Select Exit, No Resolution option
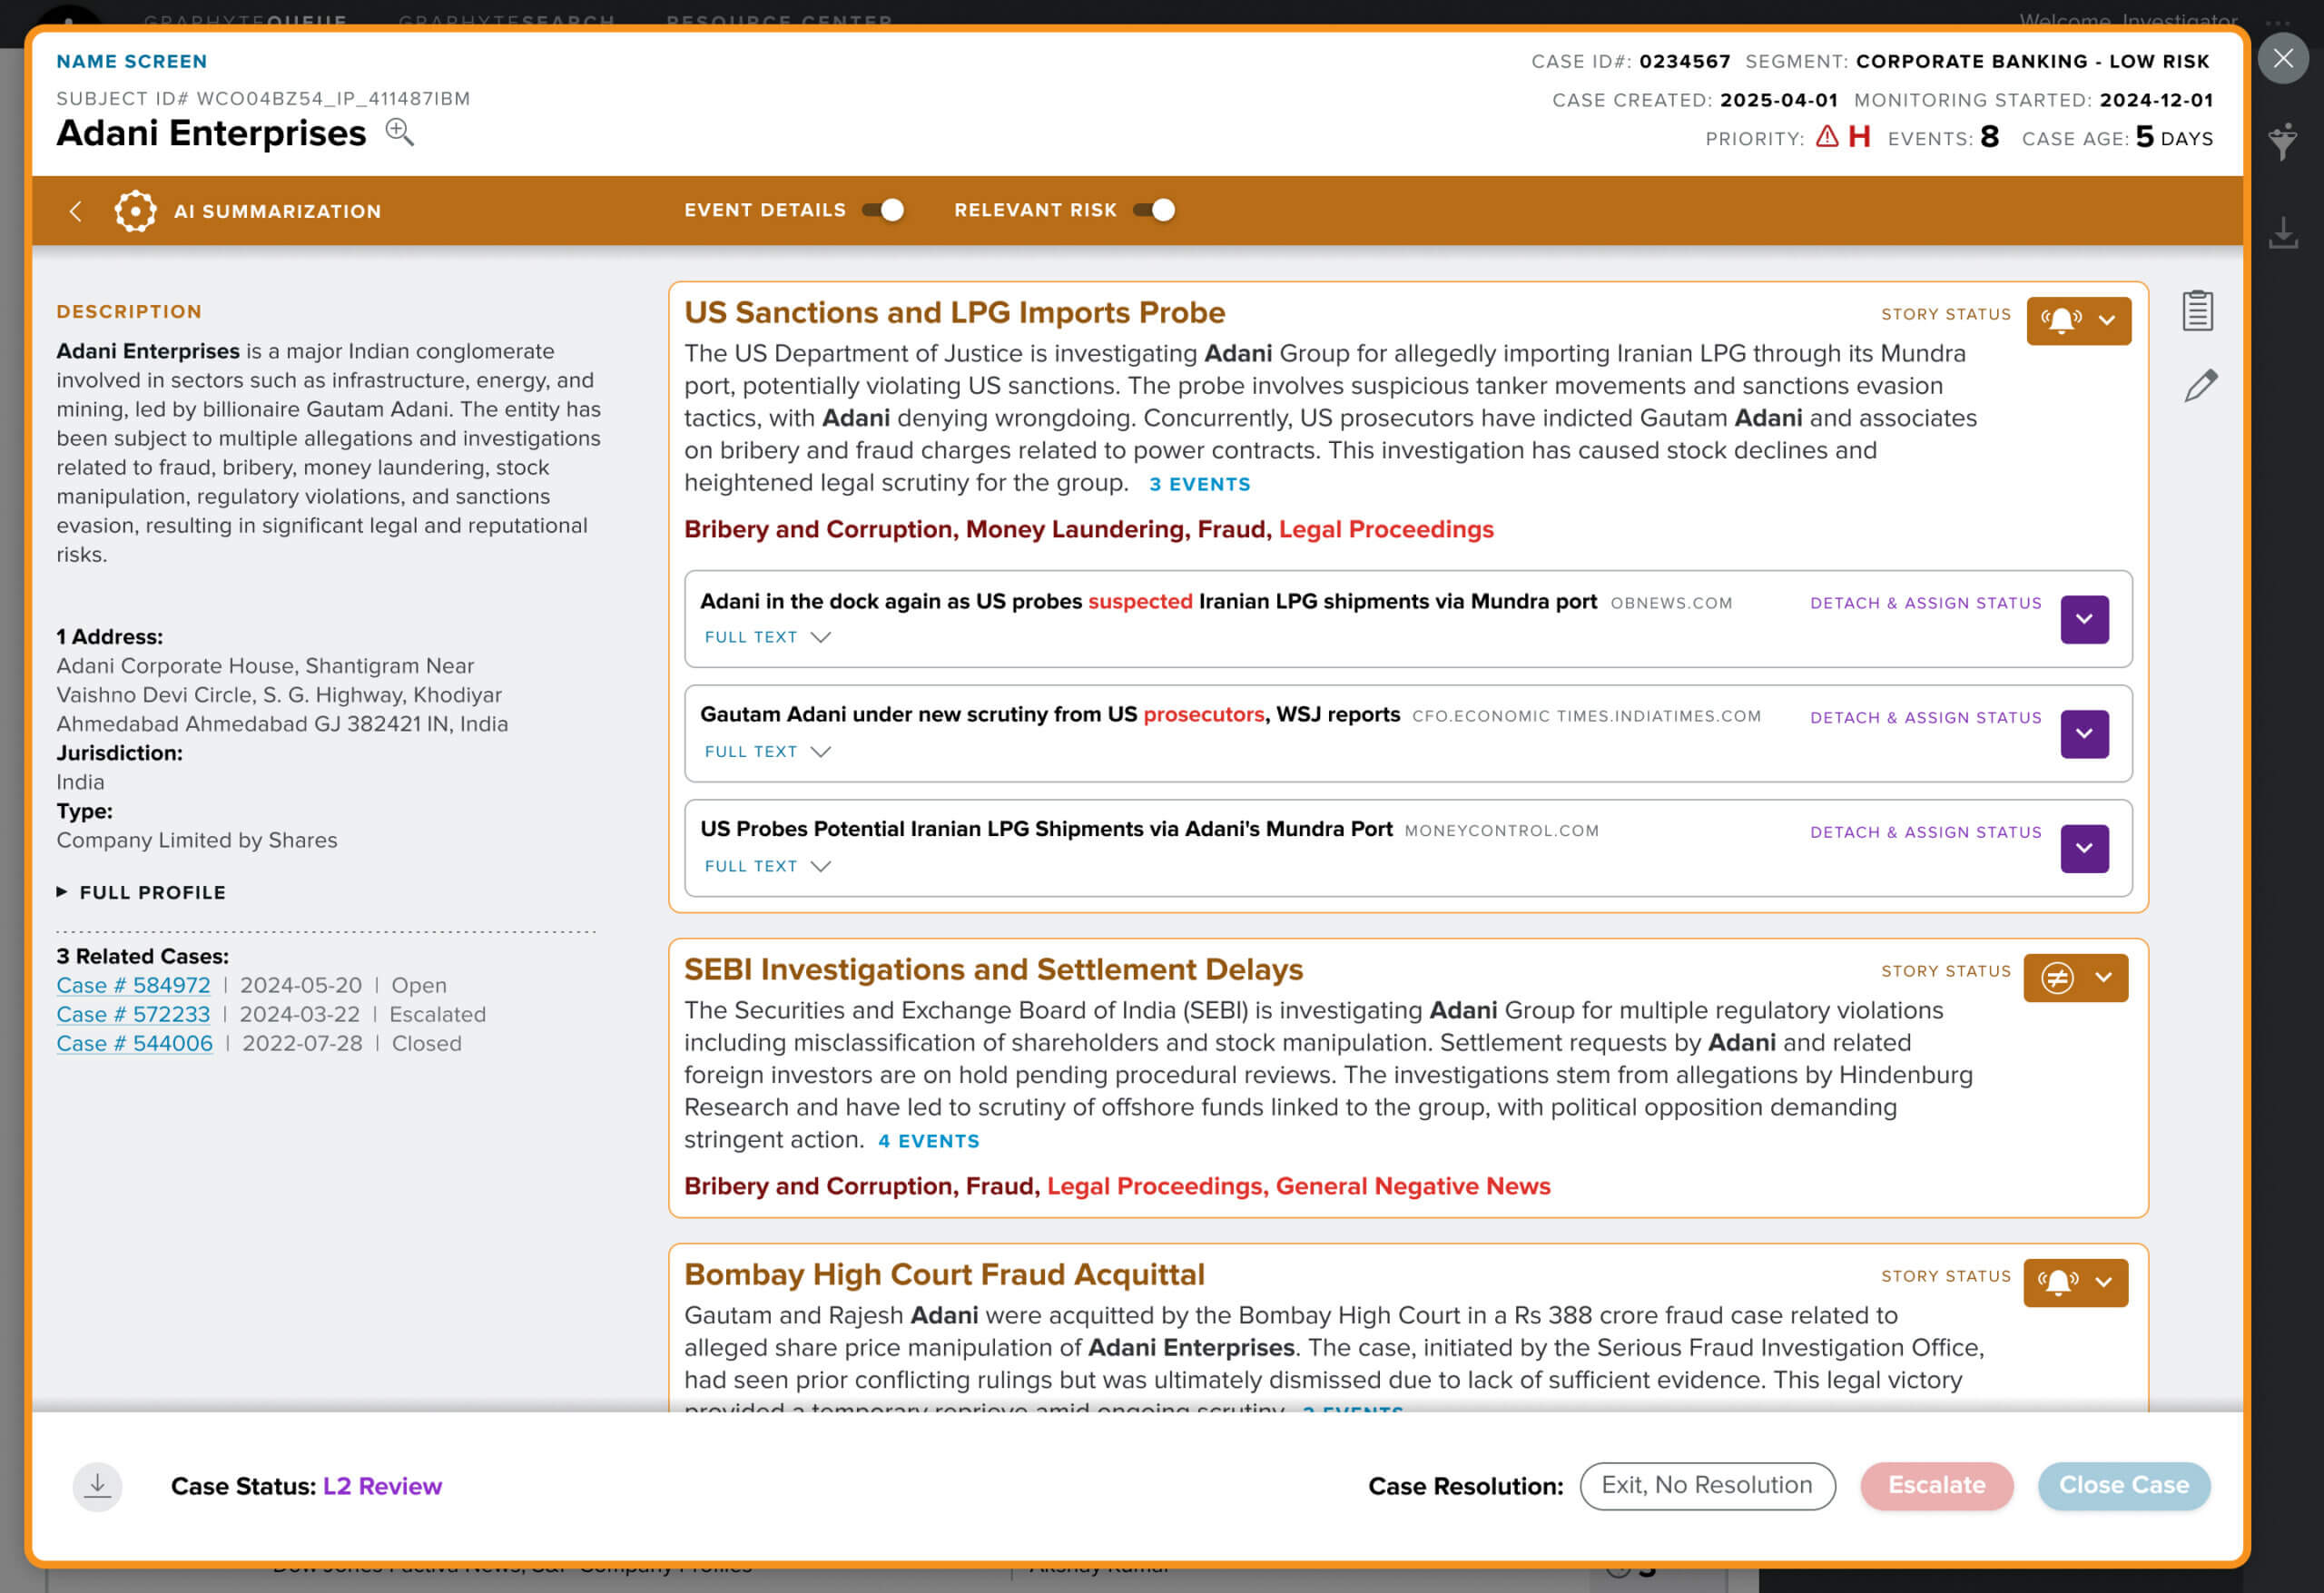Screen dimensions: 2324x1593 coord(1706,1486)
